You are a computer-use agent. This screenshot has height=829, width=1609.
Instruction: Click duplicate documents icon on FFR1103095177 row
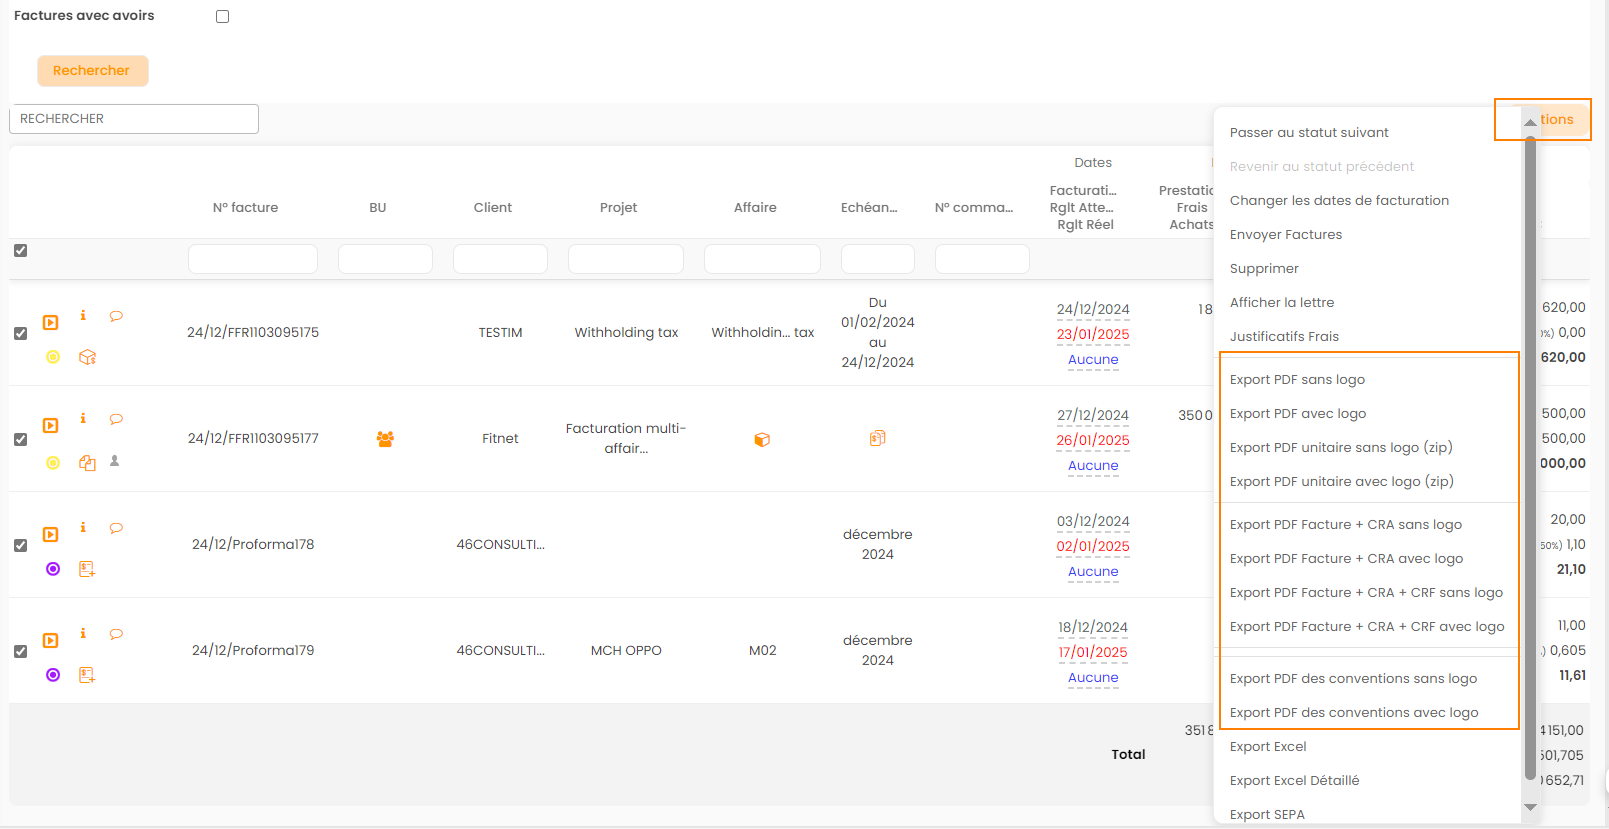[87, 463]
